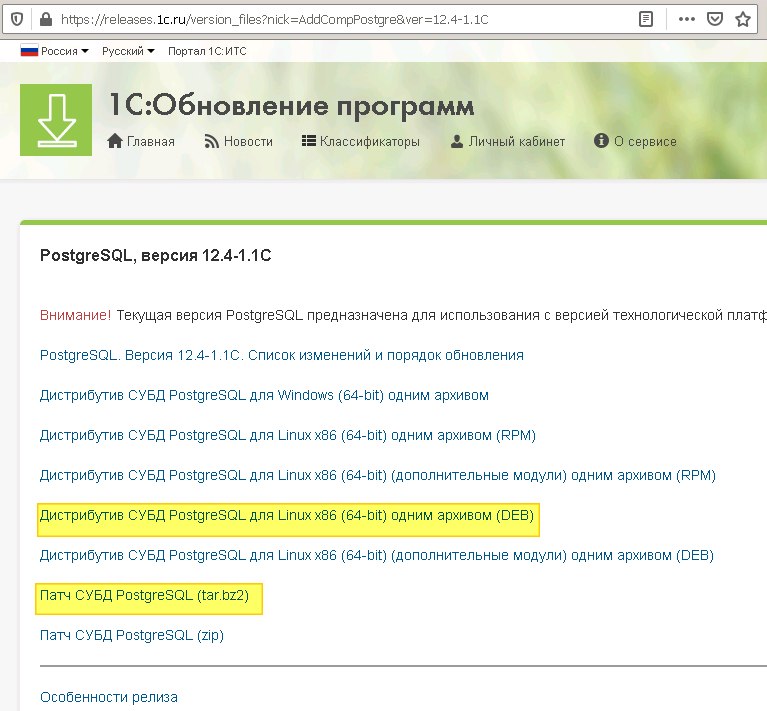The image size is (767, 711).
Task: Download дополнительные модули одним архивом (RPM)
Action: tap(378, 475)
